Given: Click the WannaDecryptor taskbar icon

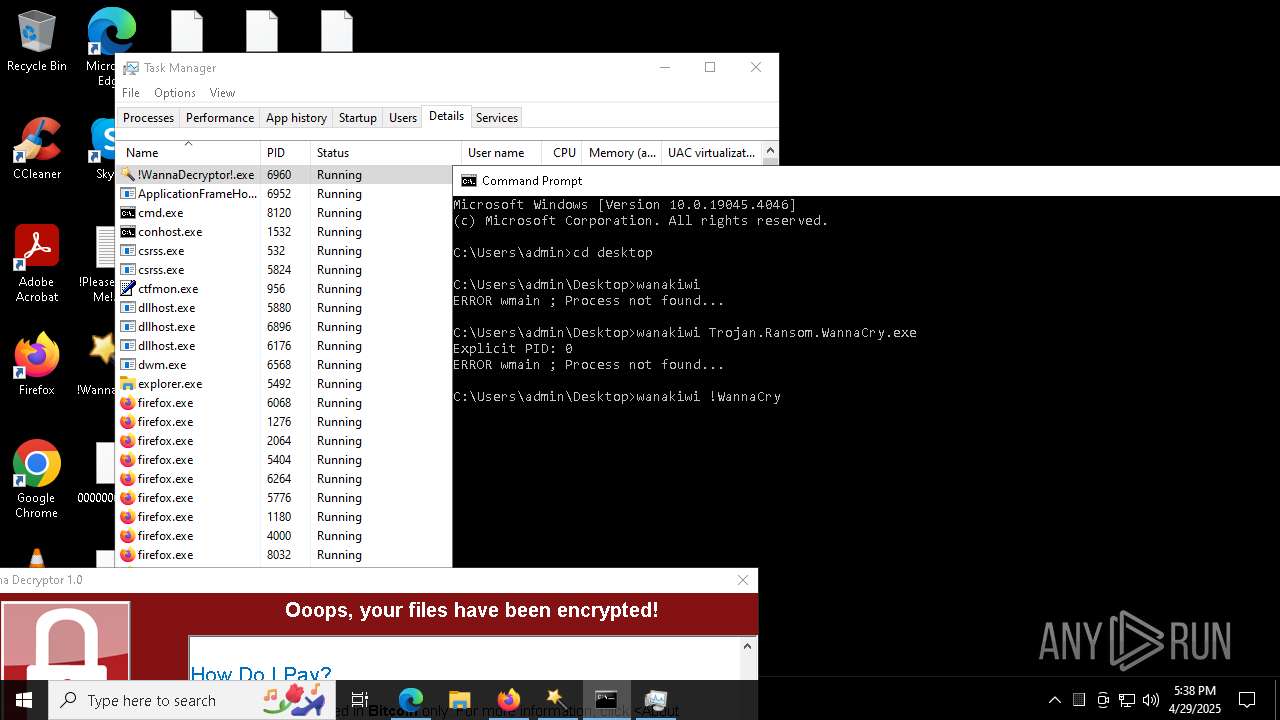Looking at the screenshot, I should coord(557,700).
